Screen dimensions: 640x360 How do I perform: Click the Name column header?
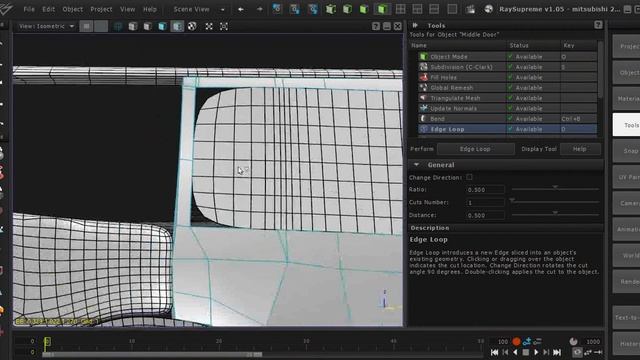pos(458,45)
